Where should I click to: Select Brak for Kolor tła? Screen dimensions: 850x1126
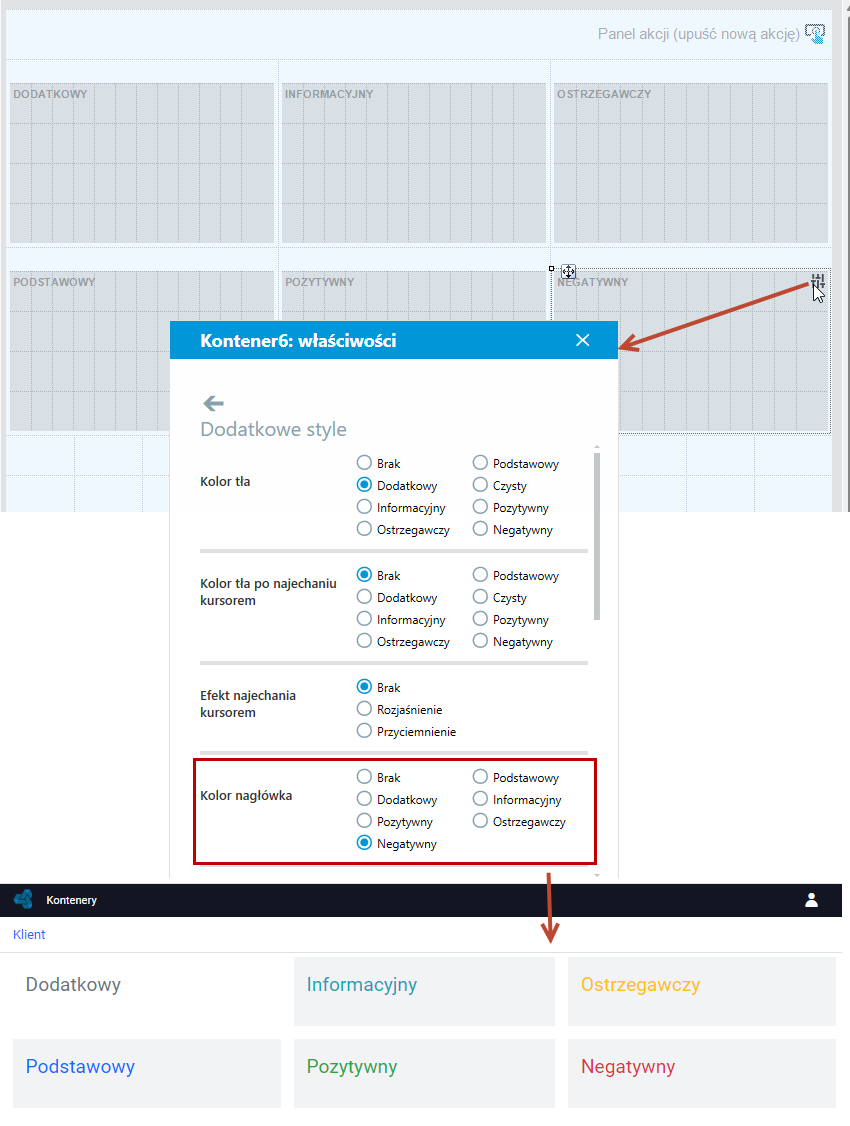[x=365, y=463]
